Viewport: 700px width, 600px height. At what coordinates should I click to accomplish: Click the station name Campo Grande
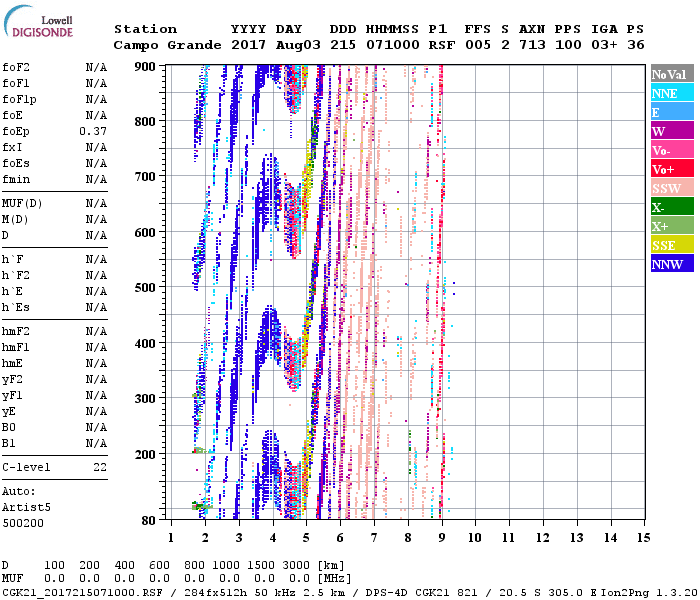point(167,45)
